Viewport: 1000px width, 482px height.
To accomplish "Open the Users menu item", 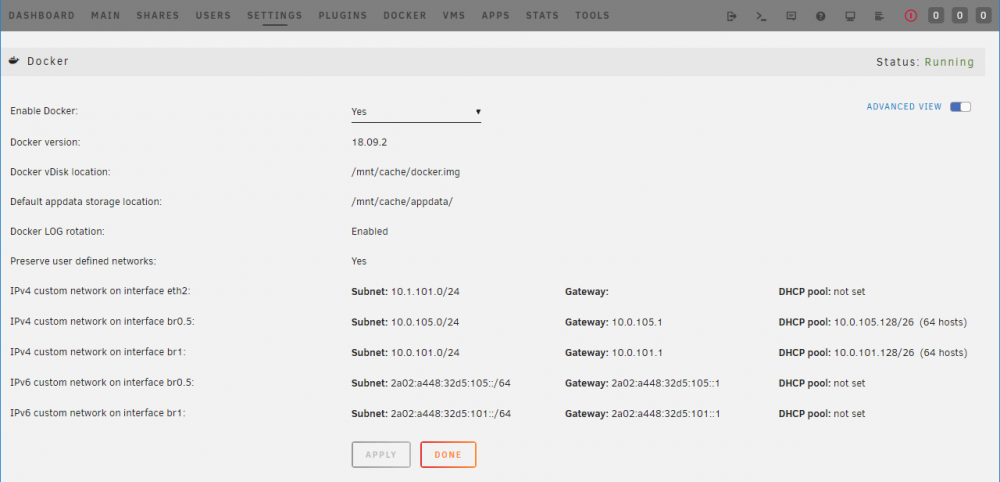I will pyautogui.click(x=214, y=15).
